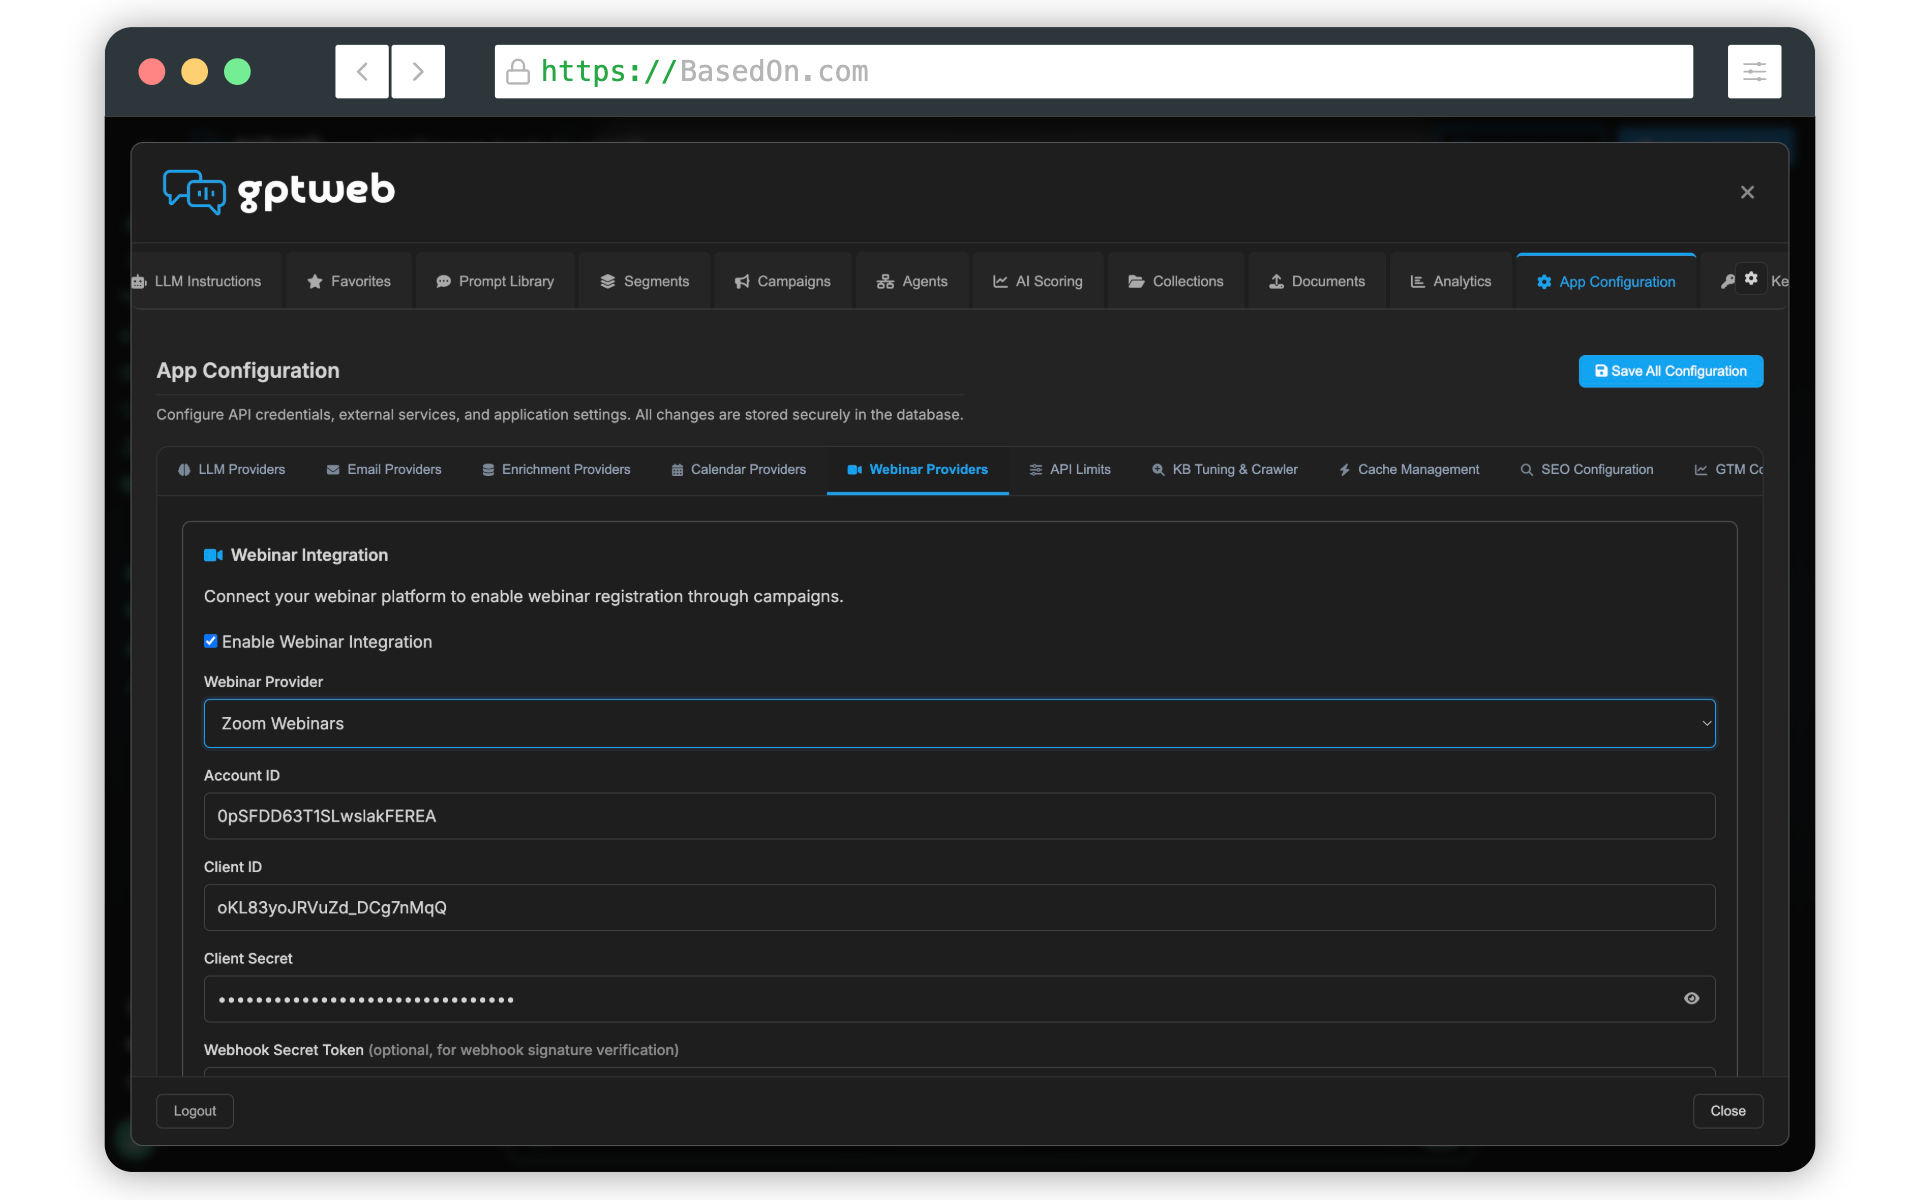Screen dimensions: 1920x1200
Task: Click the browser back arrow
Action: pyautogui.click(x=362, y=71)
